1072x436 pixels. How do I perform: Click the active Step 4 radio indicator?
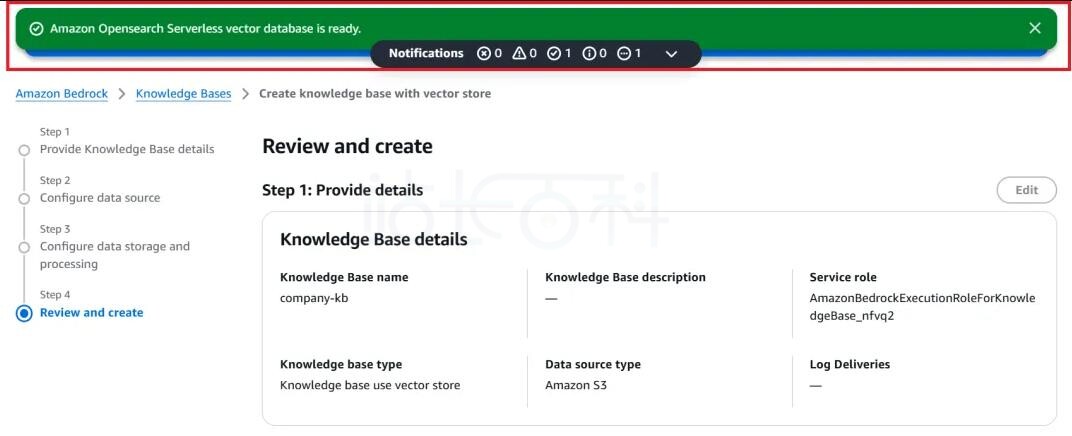[24, 313]
